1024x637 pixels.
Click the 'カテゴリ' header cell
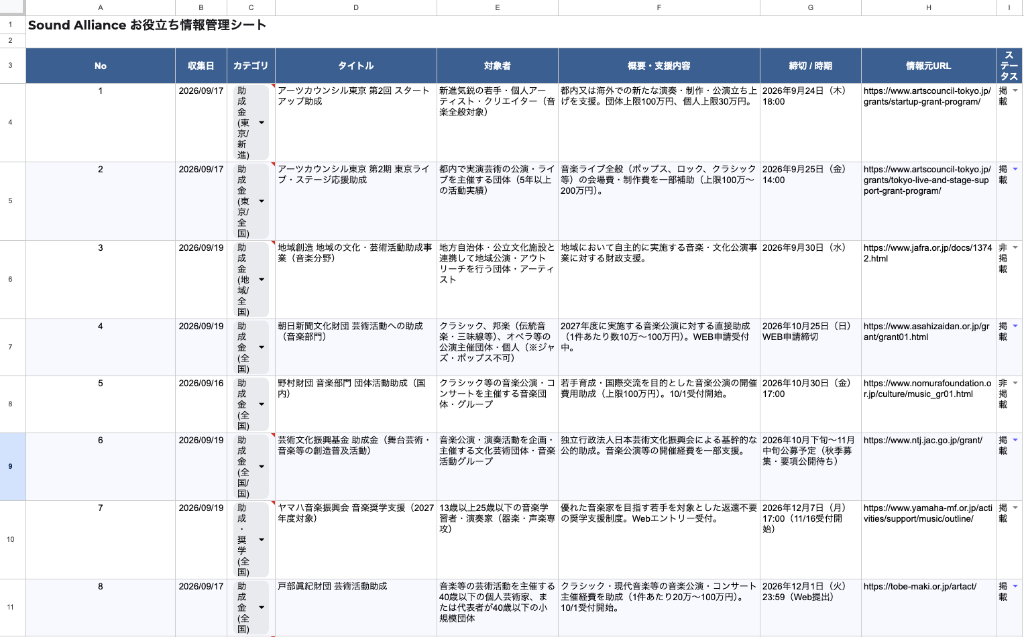coord(251,65)
